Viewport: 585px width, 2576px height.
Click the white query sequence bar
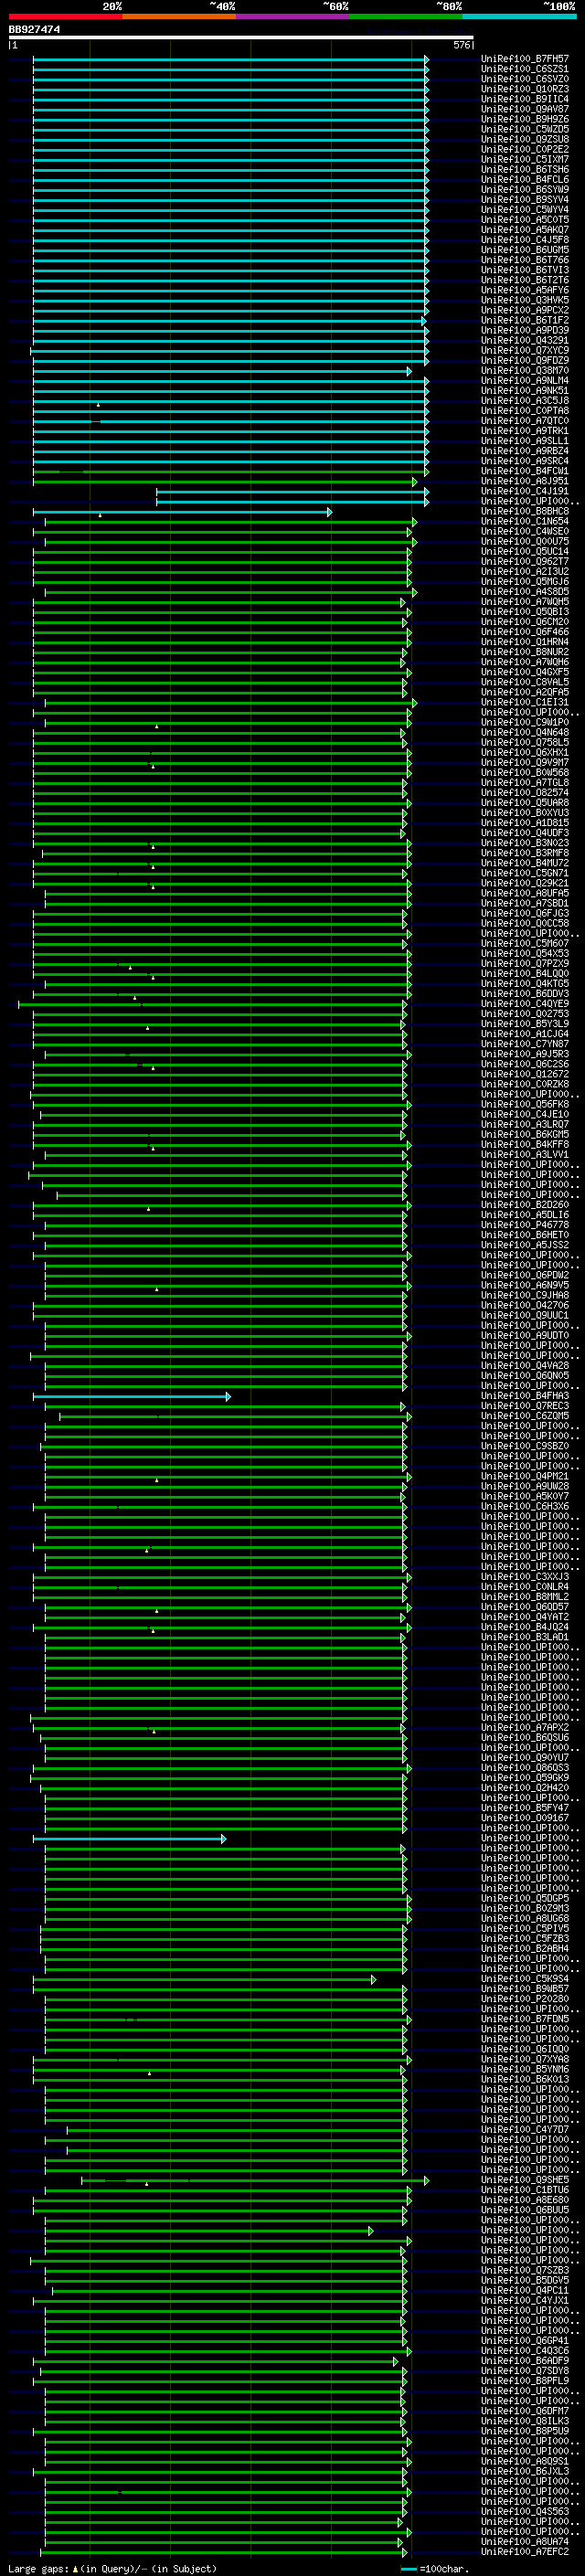(x=240, y=38)
